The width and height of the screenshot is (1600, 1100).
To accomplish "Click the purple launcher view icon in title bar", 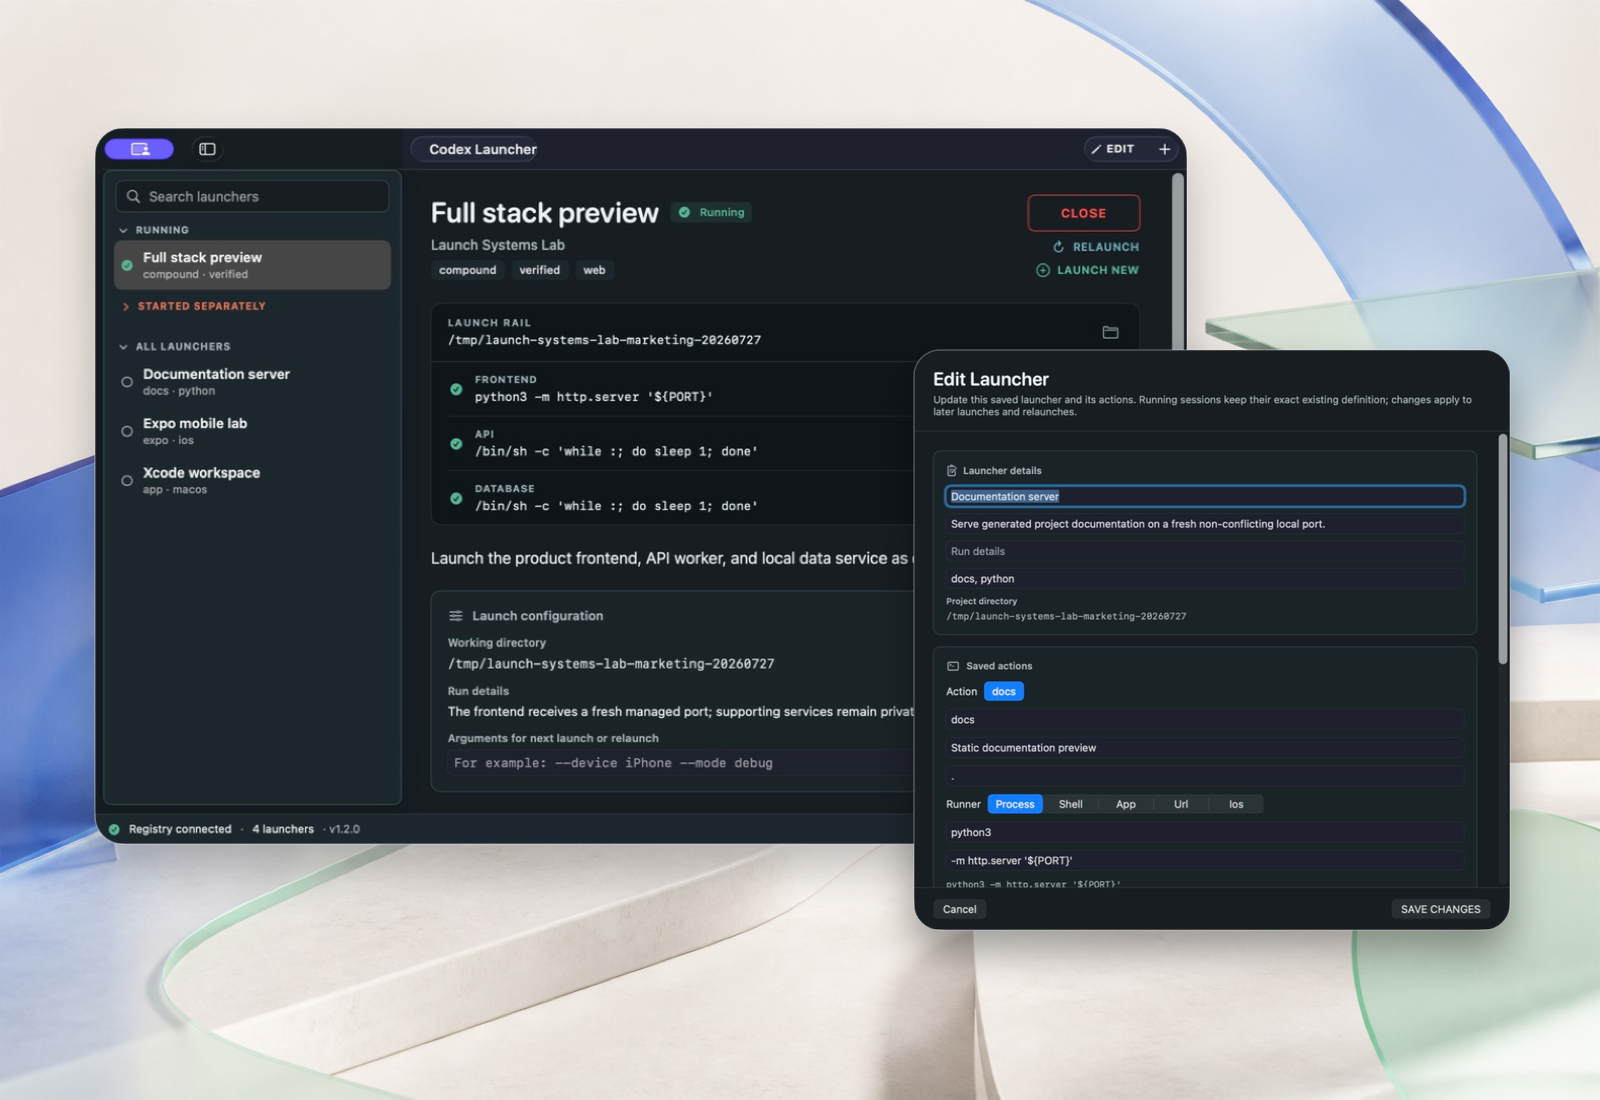I will tap(139, 149).
